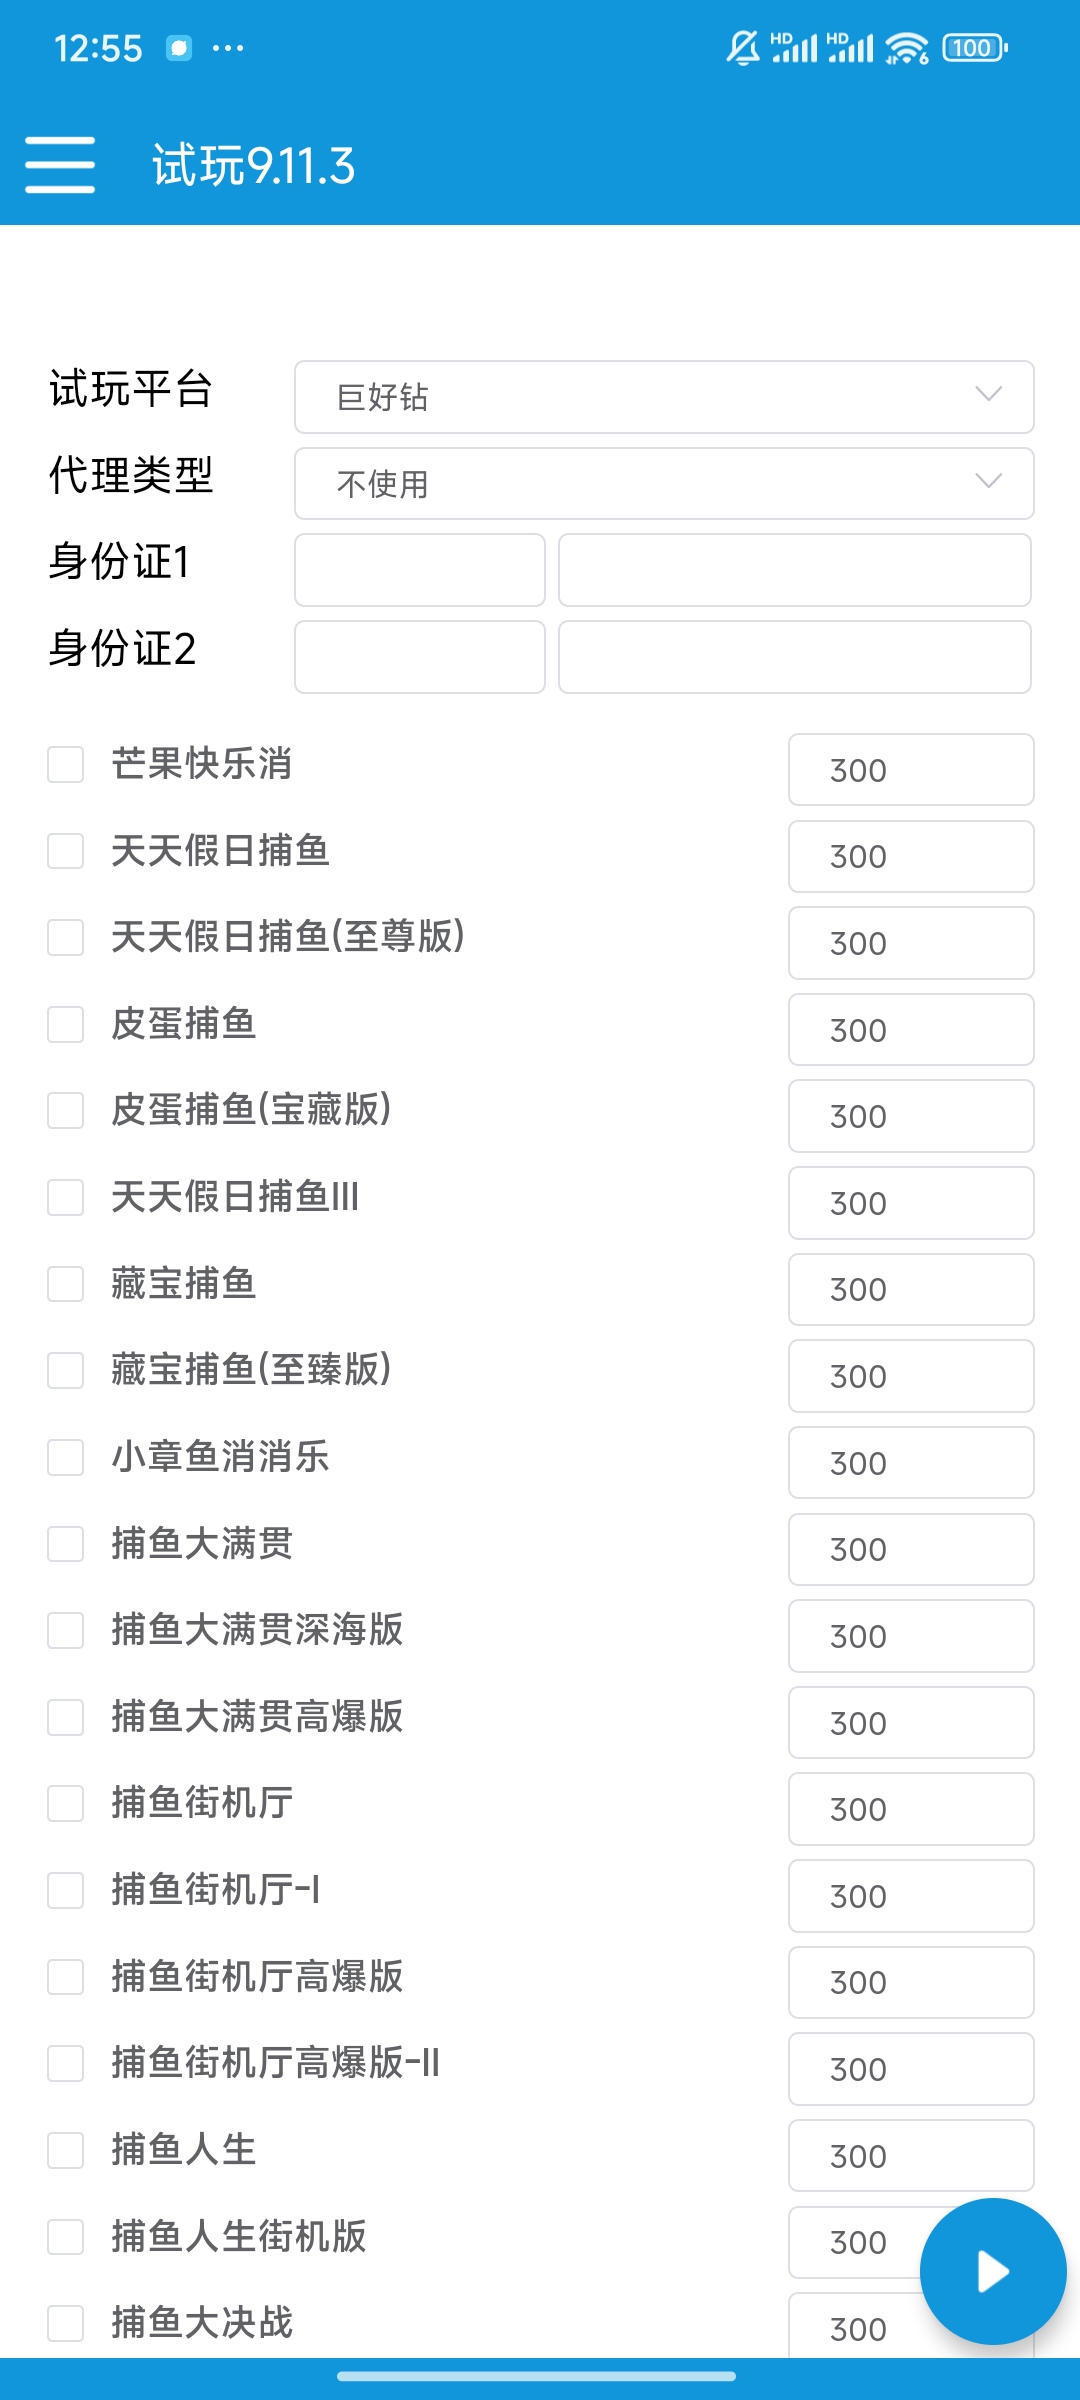Tap the 捕鱼人生 game label

click(x=184, y=2150)
